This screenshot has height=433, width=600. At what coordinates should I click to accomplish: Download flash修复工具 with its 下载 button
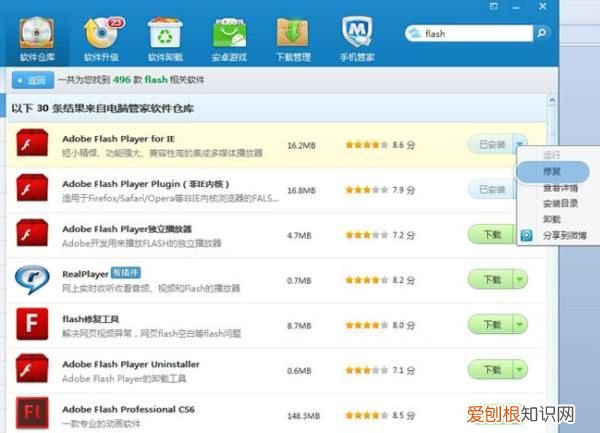click(x=491, y=324)
